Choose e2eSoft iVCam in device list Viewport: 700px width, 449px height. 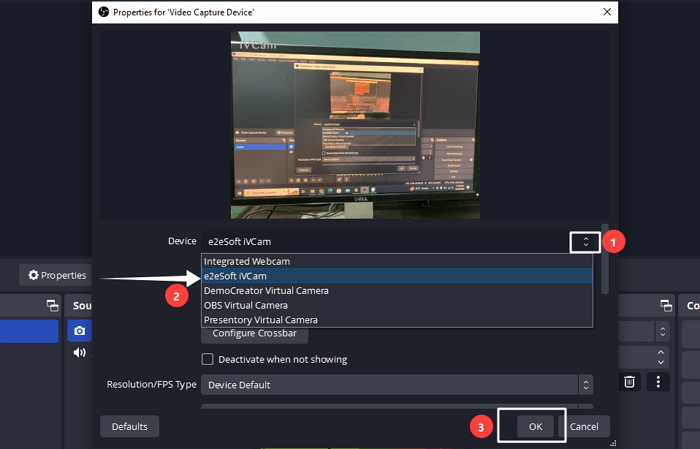coord(397,276)
